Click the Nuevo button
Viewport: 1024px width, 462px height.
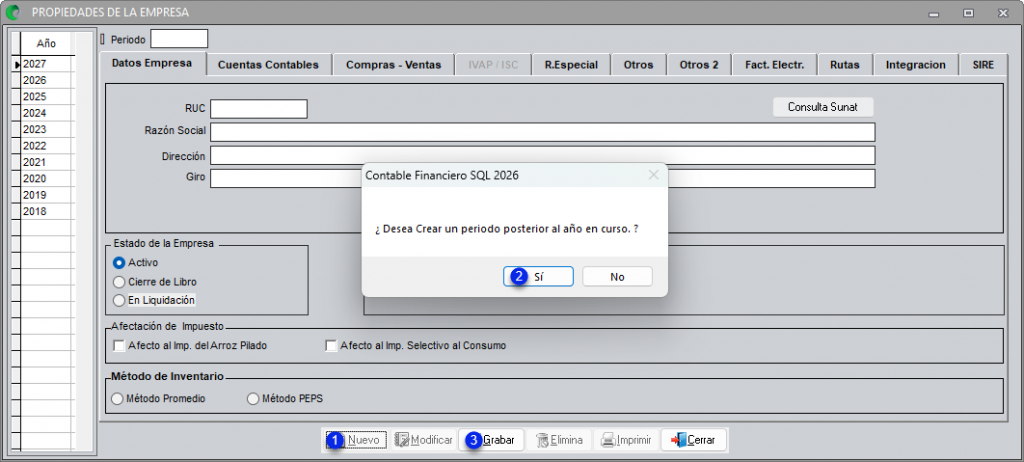pos(357,440)
